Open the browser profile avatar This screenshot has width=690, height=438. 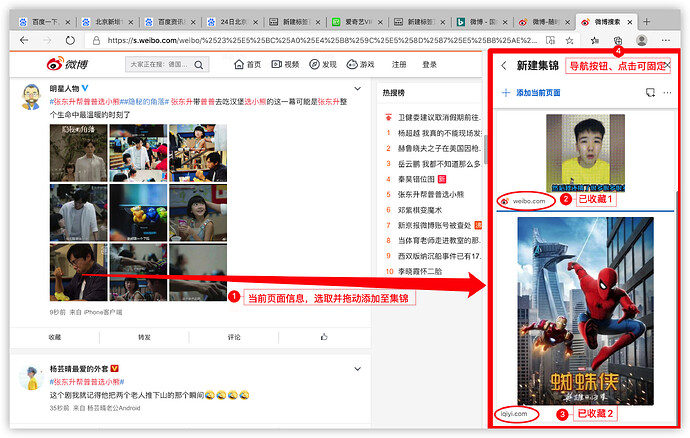coord(642,40)
